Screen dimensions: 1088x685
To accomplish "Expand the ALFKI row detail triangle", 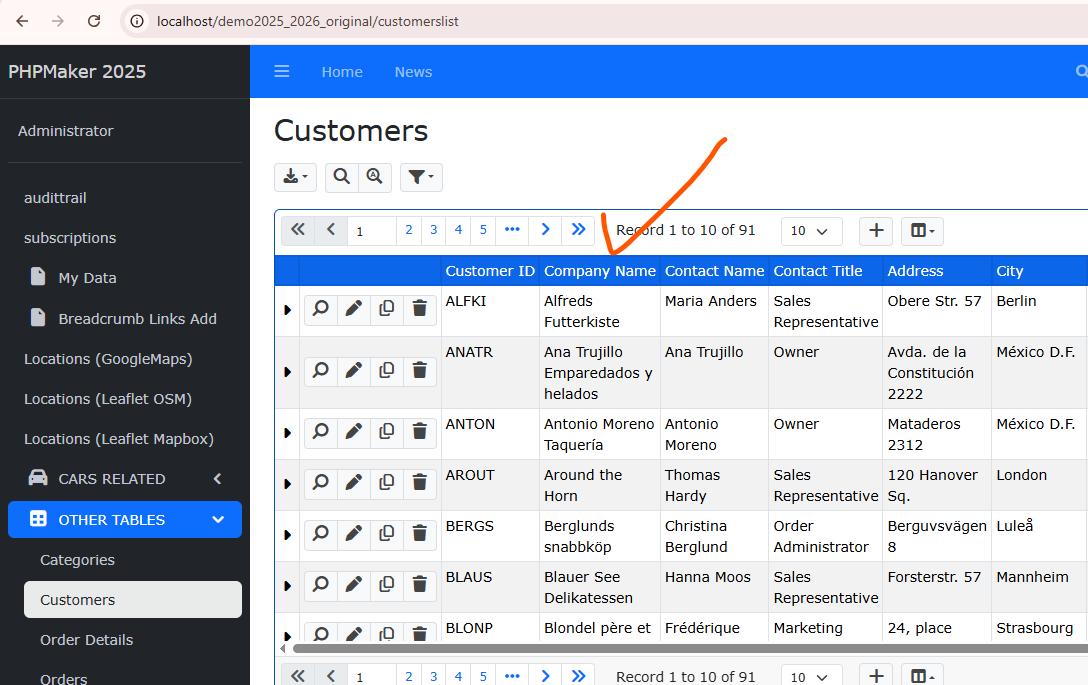I will click(x=288, y=311).
